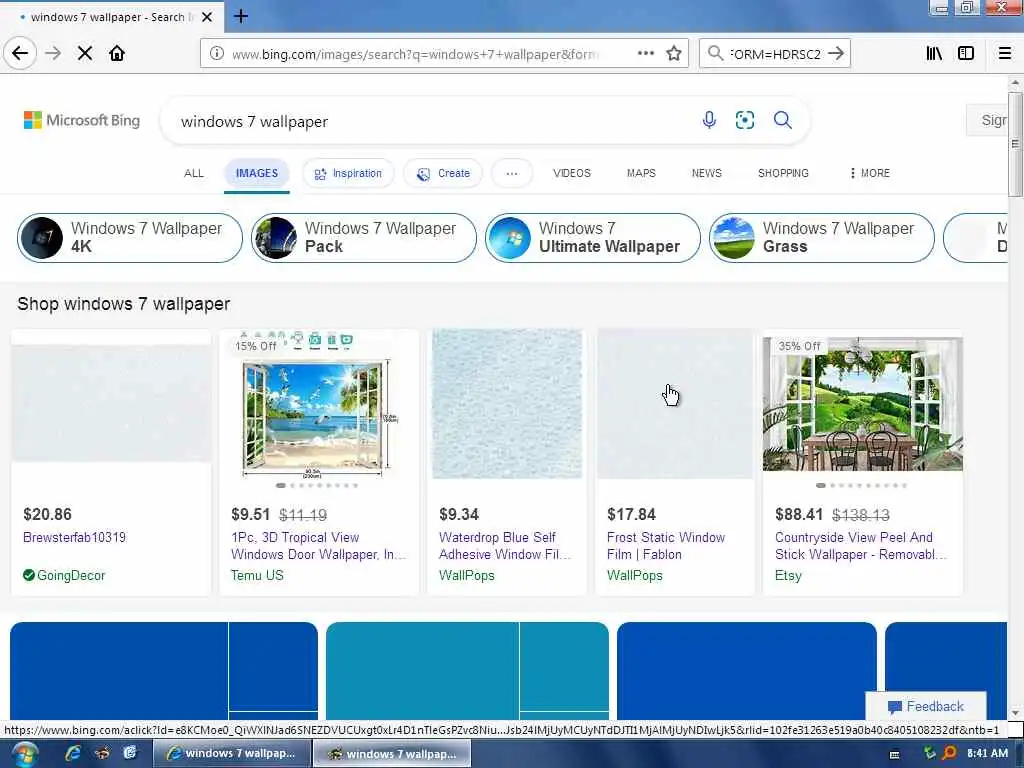Expand the MORE search categories menu

(869, 173)
